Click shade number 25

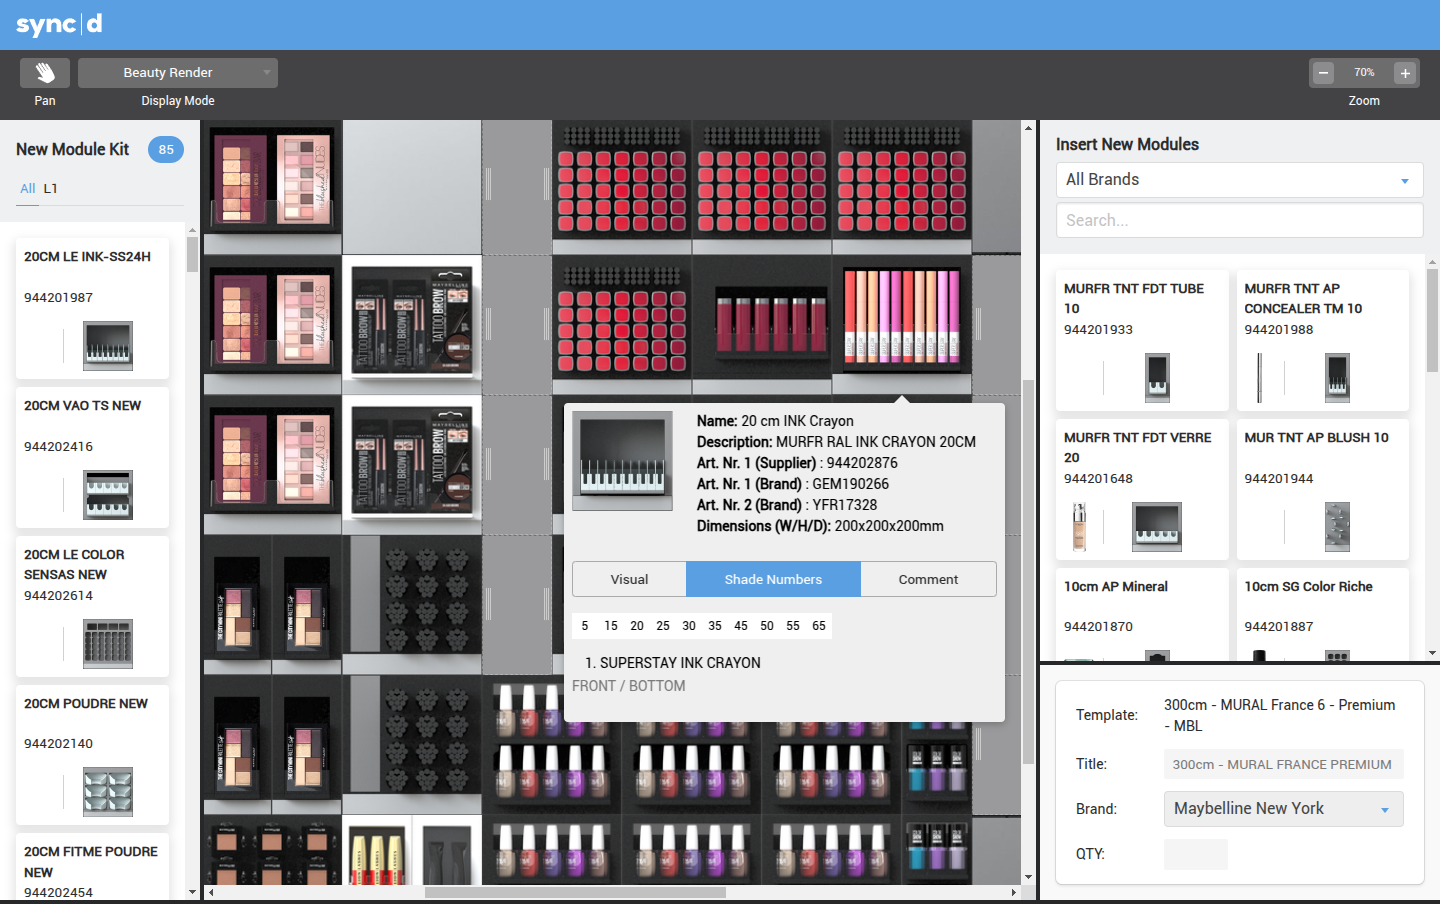(663, 626)
